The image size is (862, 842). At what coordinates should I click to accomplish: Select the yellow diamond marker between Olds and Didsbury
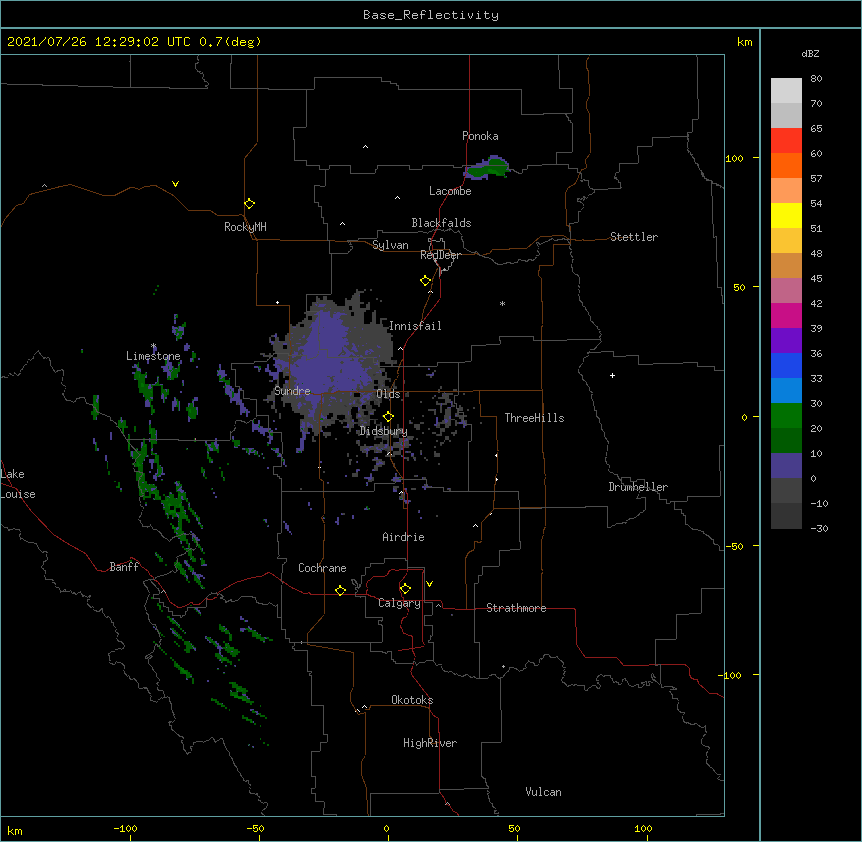[x=388, y=417]
